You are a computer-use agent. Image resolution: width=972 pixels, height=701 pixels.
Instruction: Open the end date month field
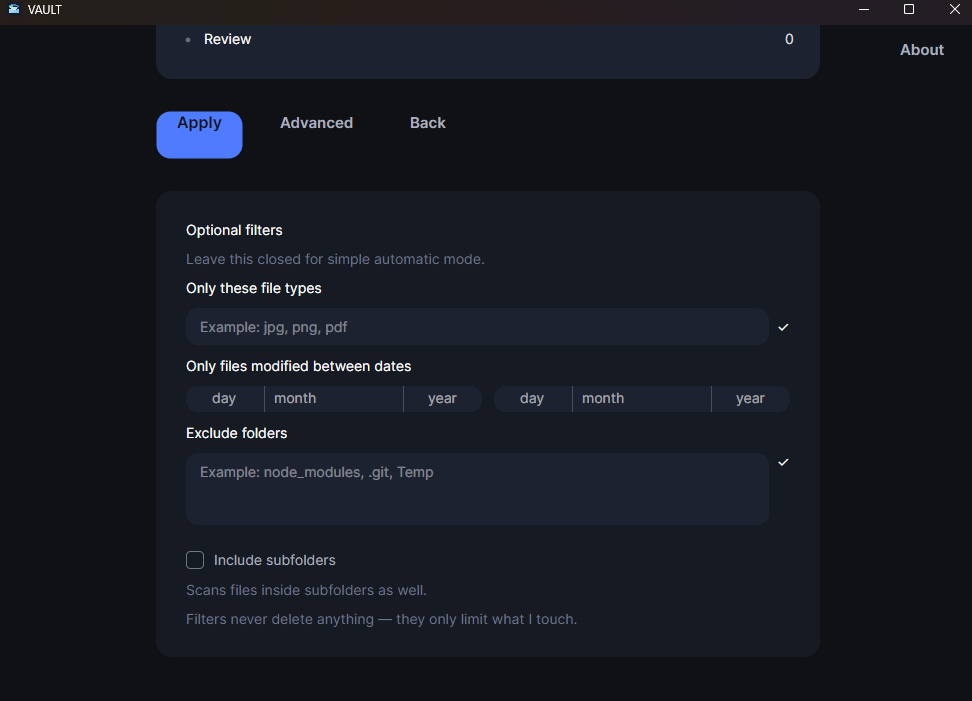coord(641,399)
